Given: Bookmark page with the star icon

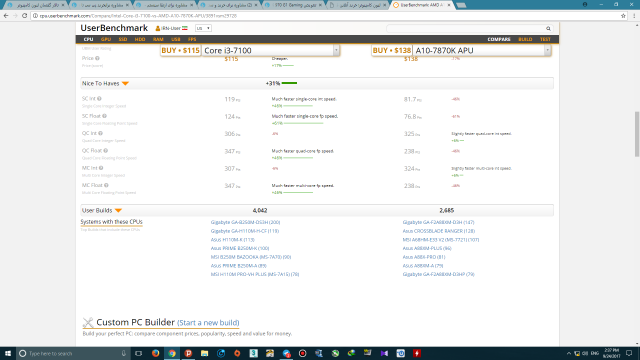Looking at the screenshot, I should [x=623, y=16].
